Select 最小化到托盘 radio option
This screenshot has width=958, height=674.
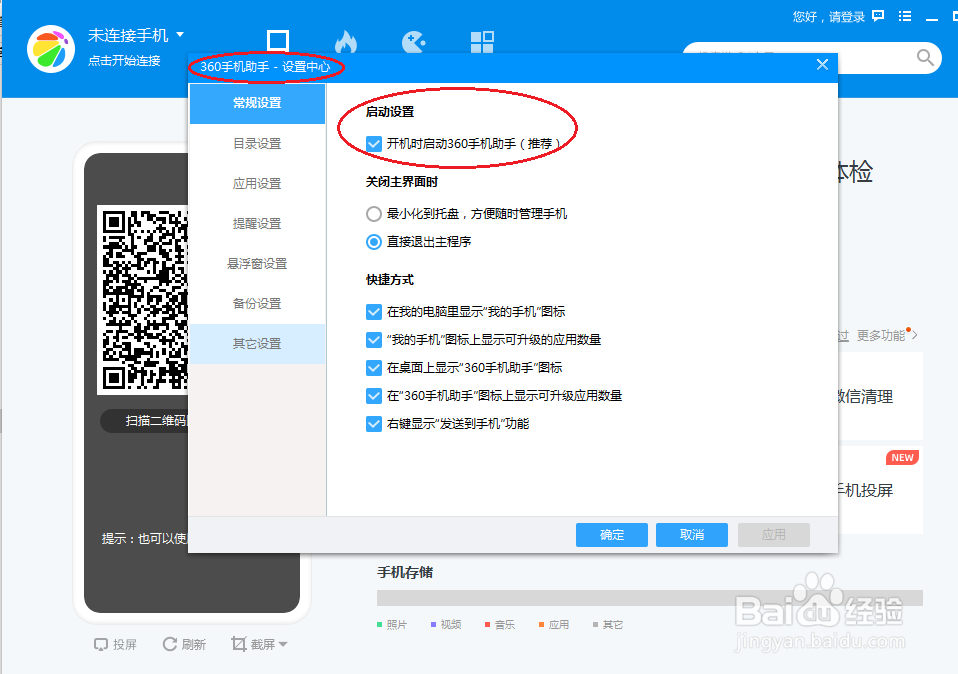[x=374, y=214]
